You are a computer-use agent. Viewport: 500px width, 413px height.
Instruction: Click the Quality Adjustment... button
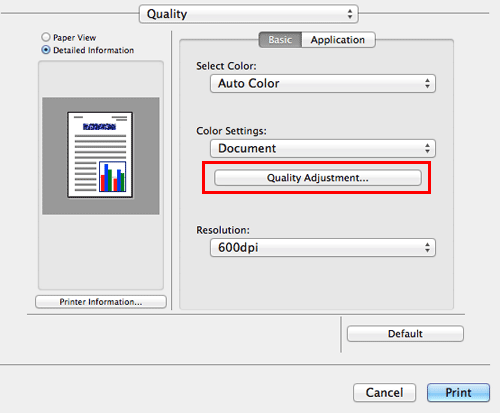click(x=318, y=178)
